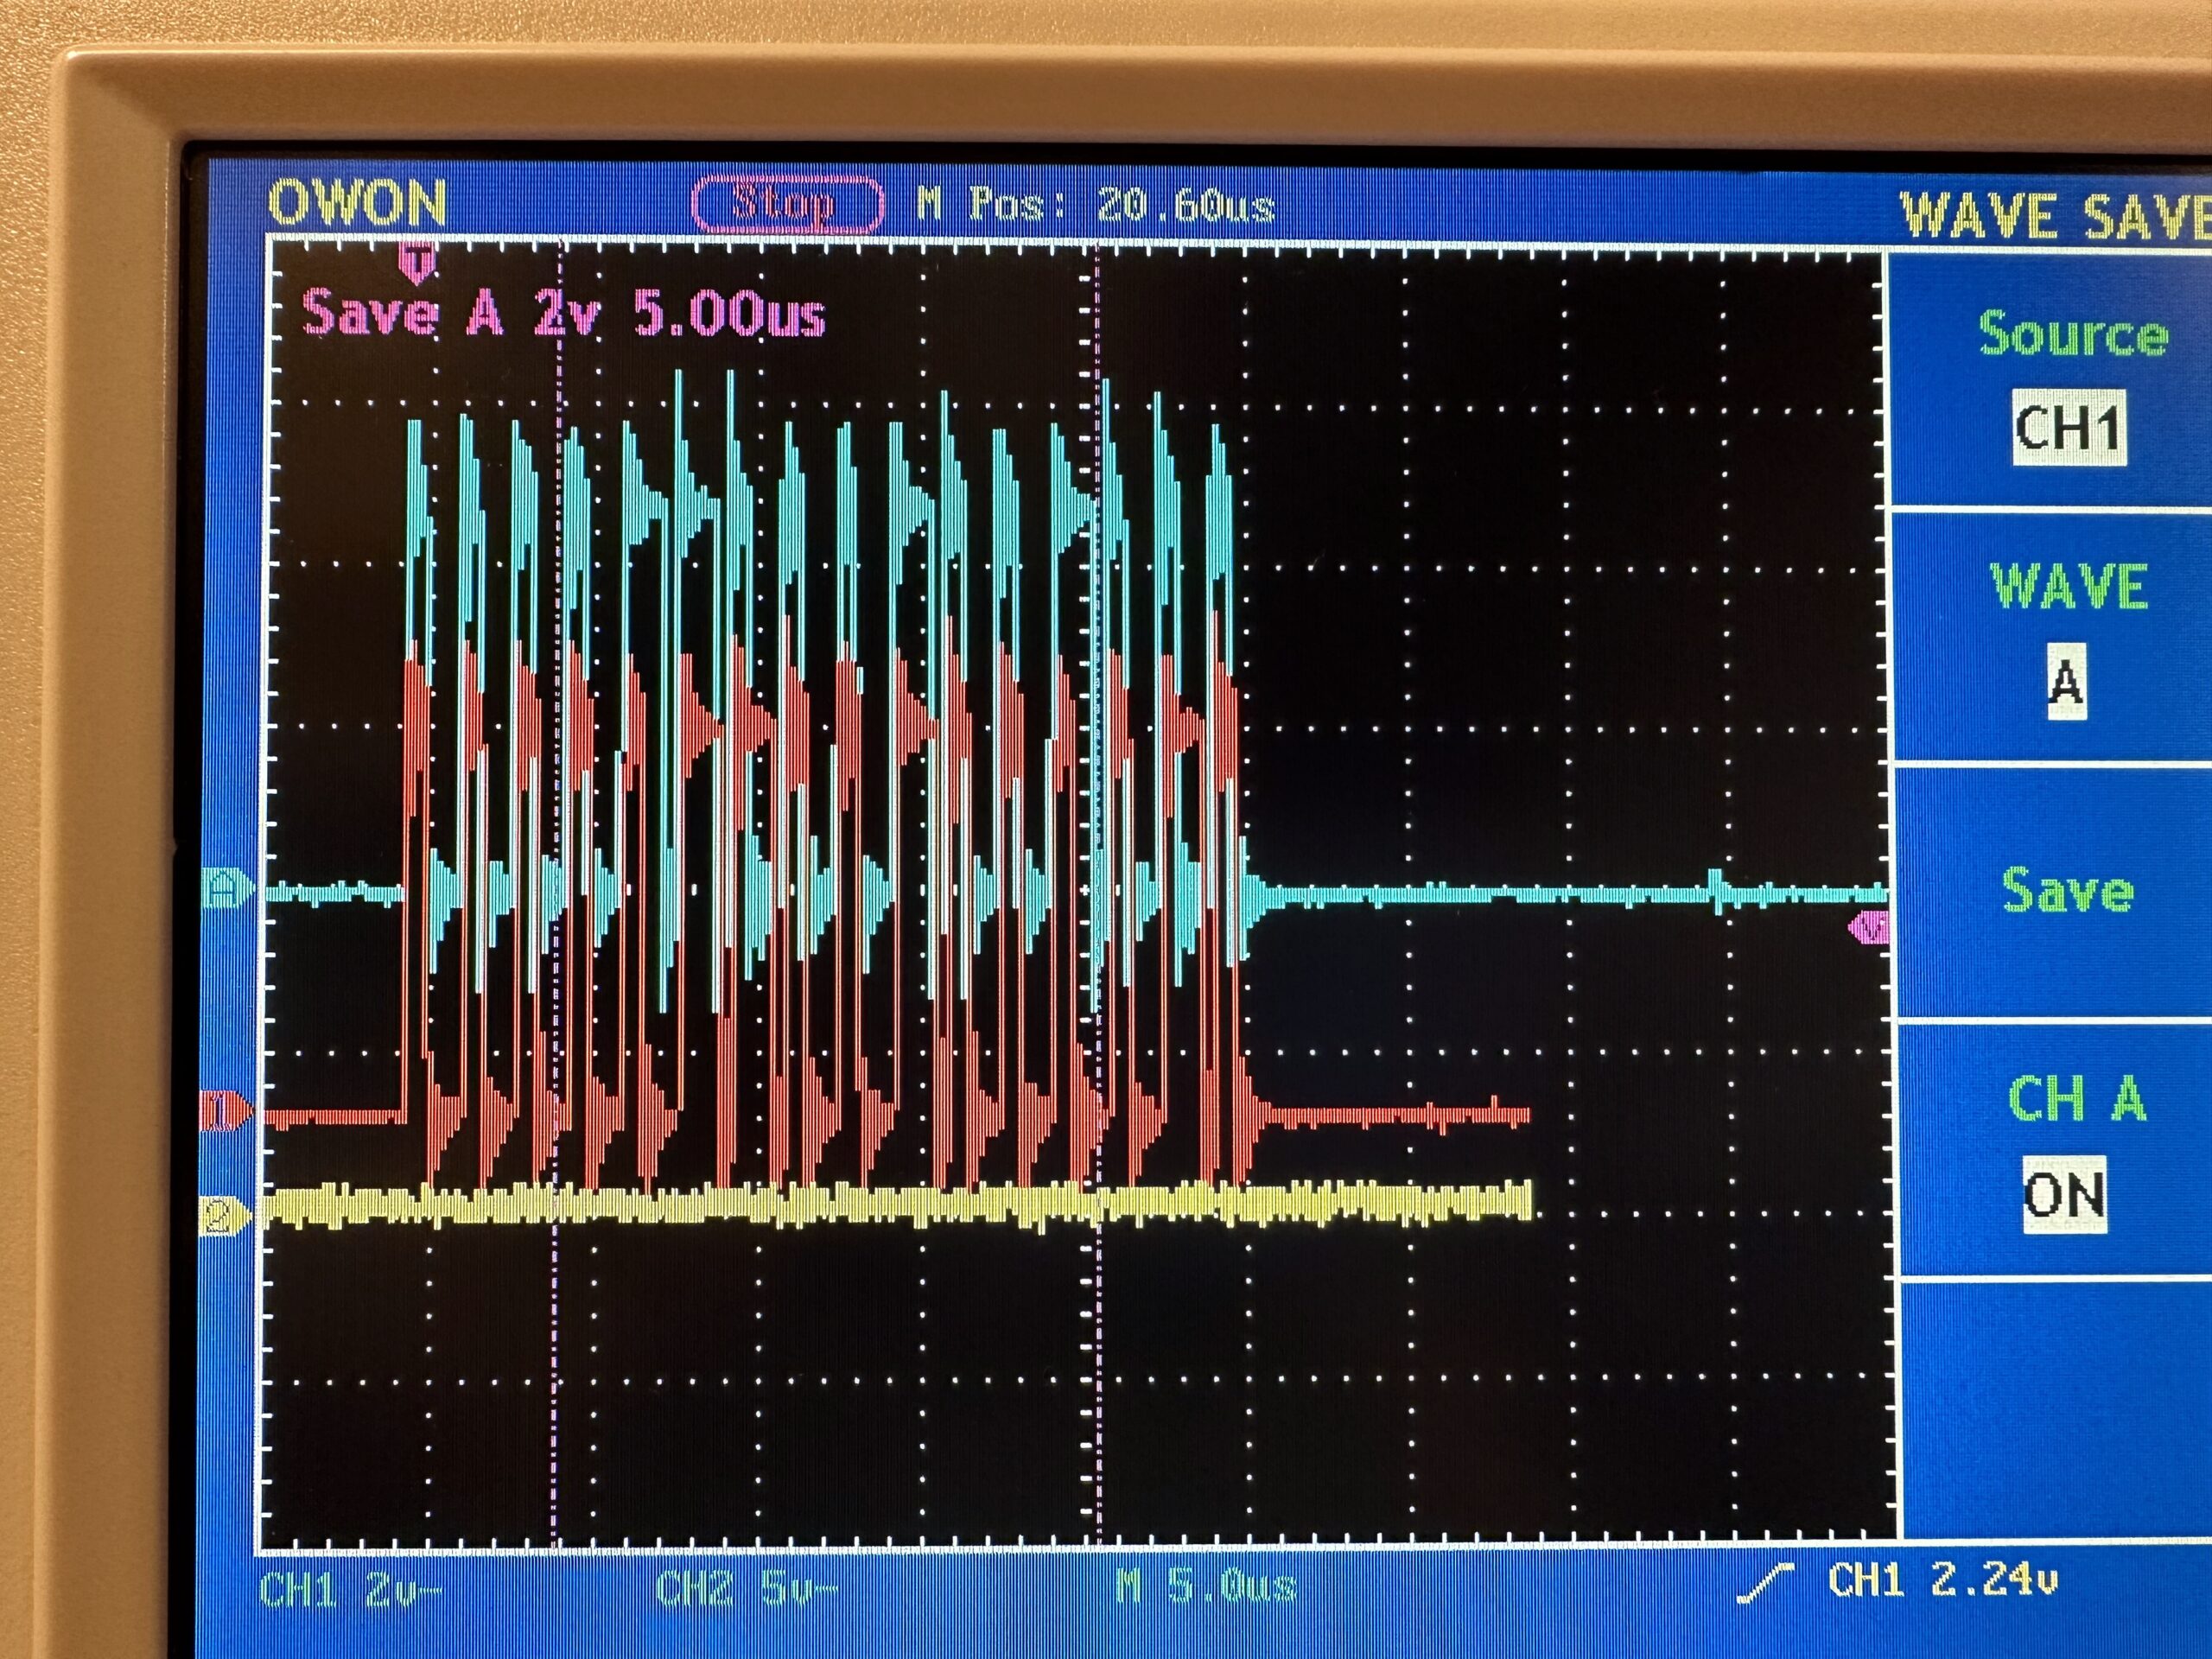Click the OWON logo text
The image size is (2212, 1659).
[357, 204]
